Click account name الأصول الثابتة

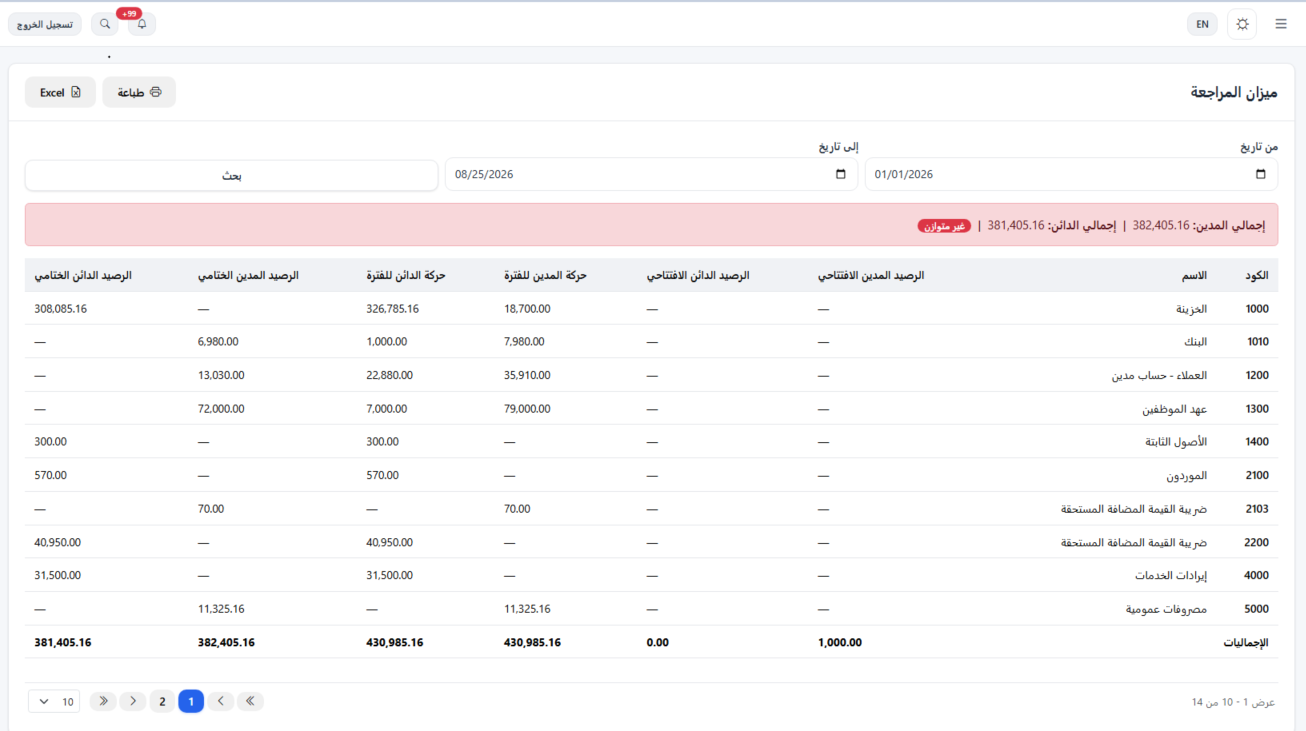tap(1176, 442)
